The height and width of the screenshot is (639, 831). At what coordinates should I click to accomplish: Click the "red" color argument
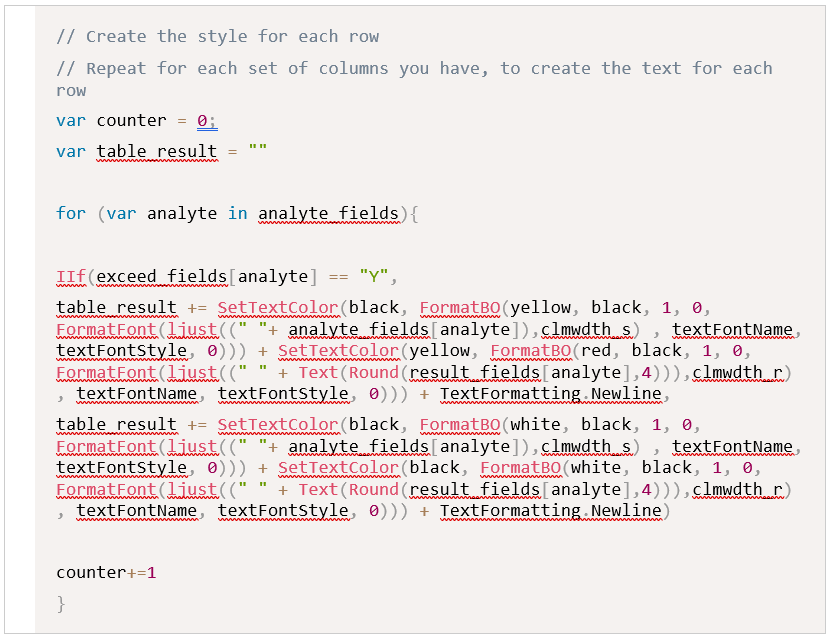pos(596,351)
